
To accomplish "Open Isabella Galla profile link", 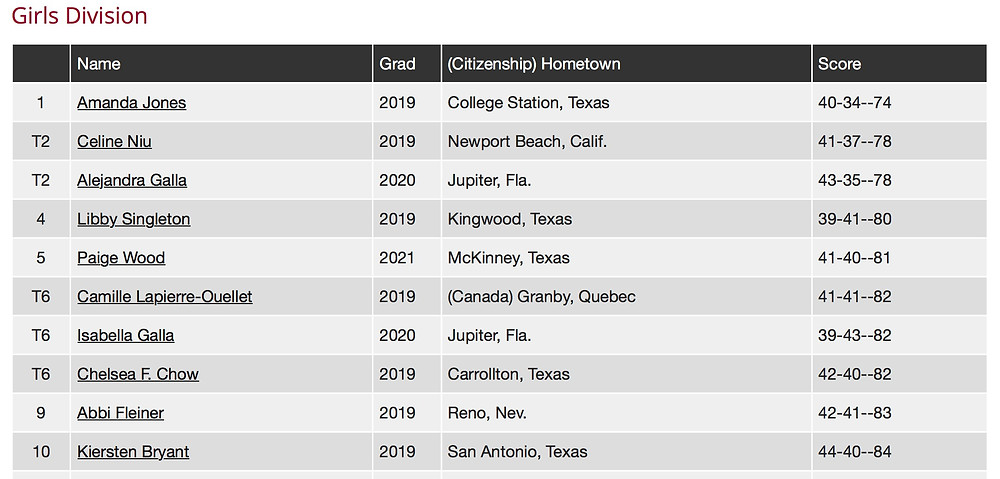I will [x=126, y=335].
